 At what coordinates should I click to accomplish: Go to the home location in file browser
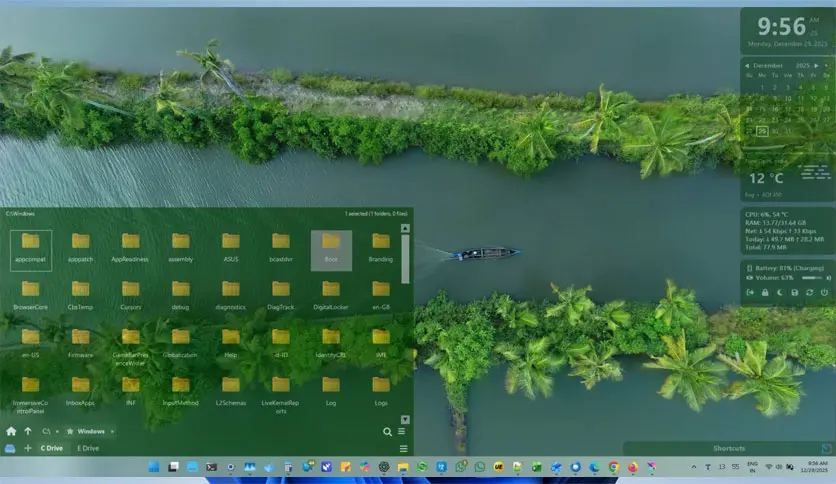tap(11, 431)
